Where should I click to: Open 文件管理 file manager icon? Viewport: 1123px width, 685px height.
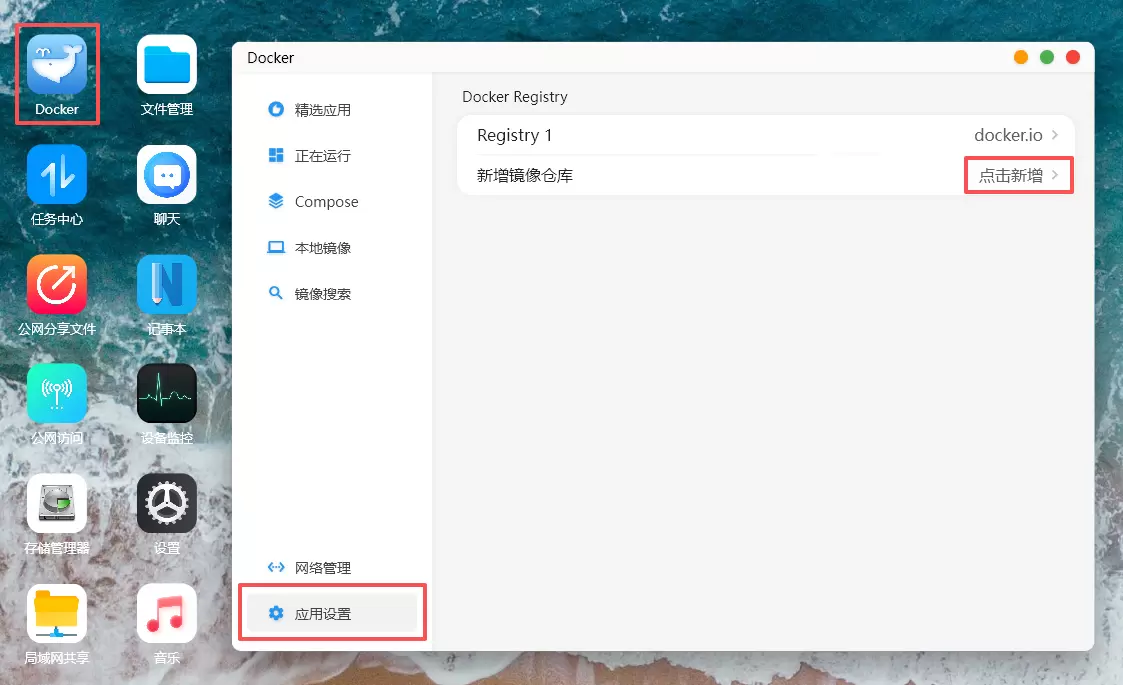166,66
